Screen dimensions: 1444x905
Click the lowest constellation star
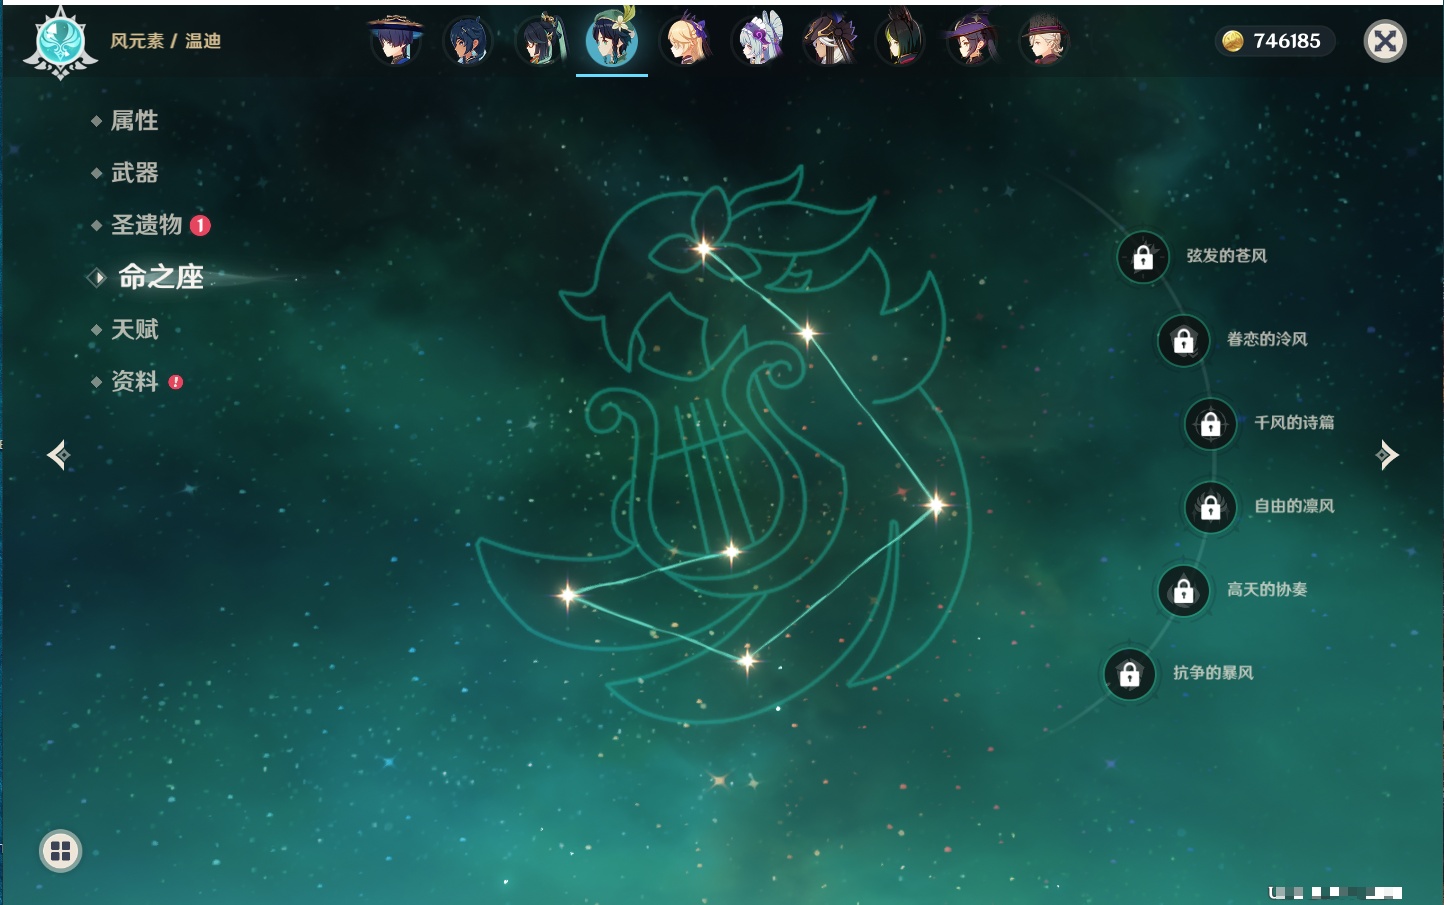coord(747,660)
